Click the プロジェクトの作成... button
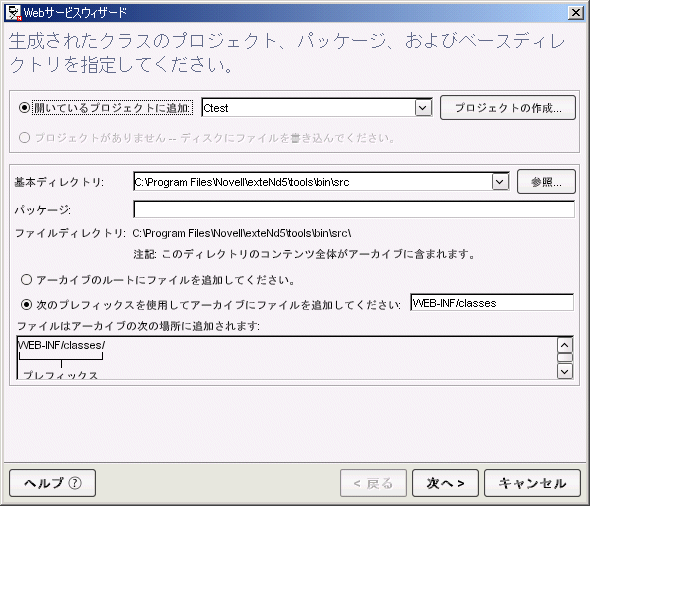This screenshot has height=593, width=679. pos(508,107)
